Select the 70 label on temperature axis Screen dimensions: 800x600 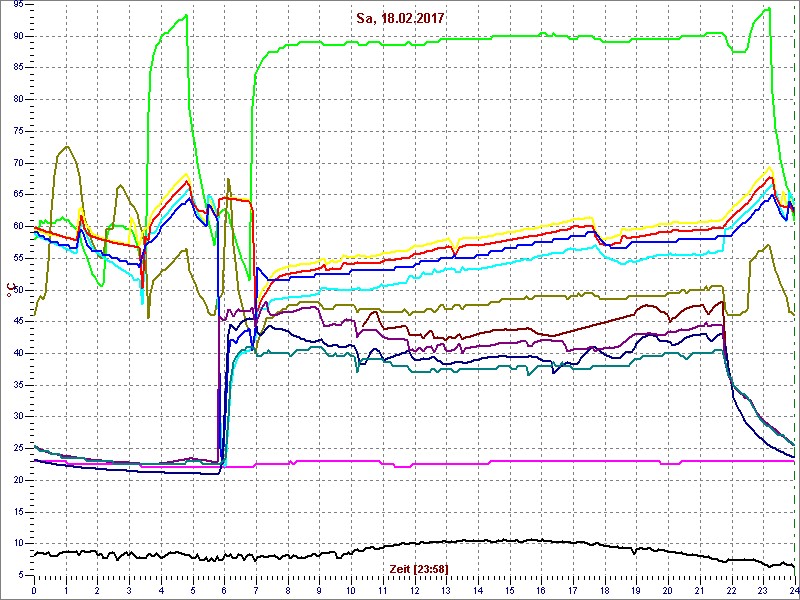[17, 164]
